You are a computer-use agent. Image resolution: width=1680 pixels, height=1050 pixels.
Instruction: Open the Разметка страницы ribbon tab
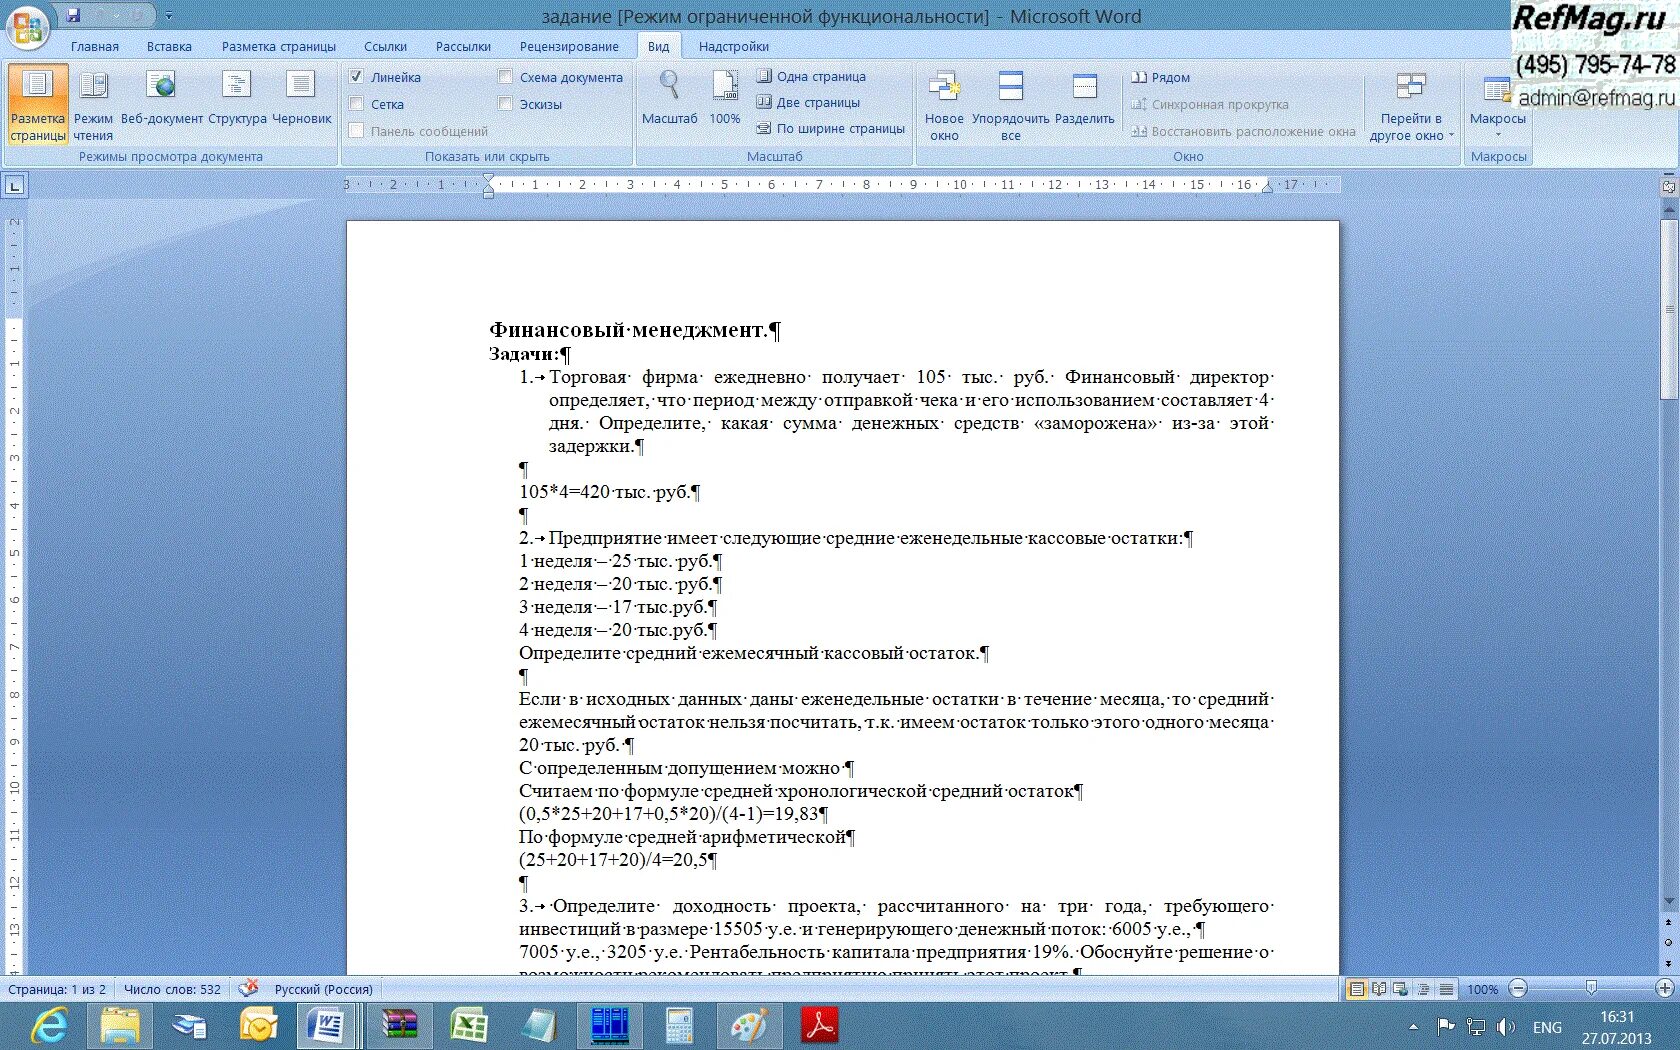(279, 46)
